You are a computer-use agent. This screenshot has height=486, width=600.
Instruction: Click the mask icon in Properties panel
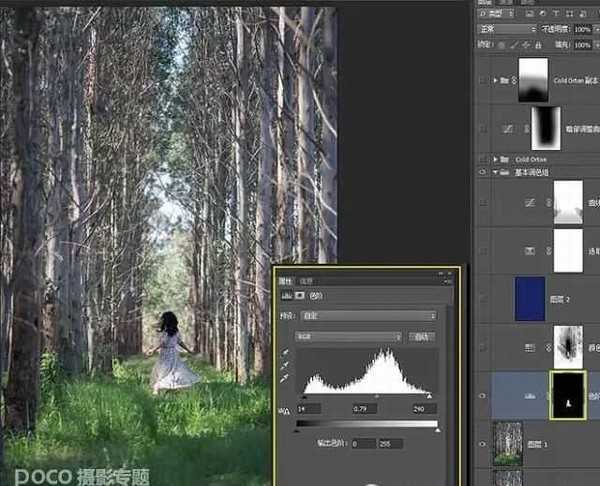coord(300,296)
